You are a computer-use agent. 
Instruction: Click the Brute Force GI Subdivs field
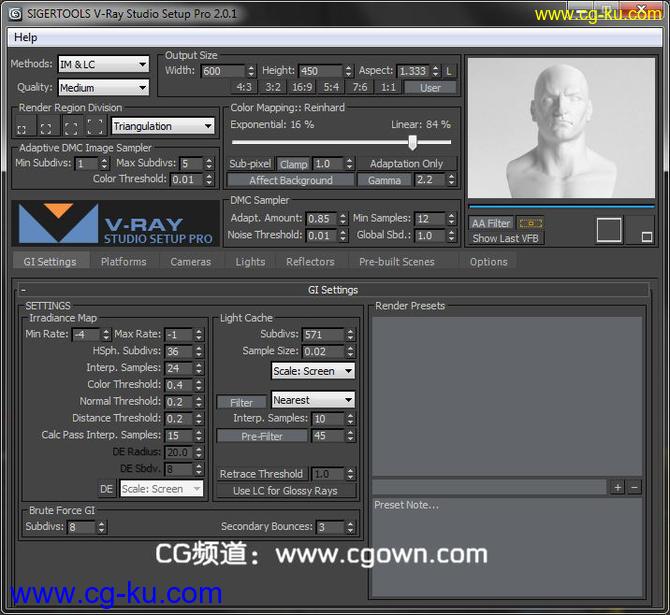point(81,527)
